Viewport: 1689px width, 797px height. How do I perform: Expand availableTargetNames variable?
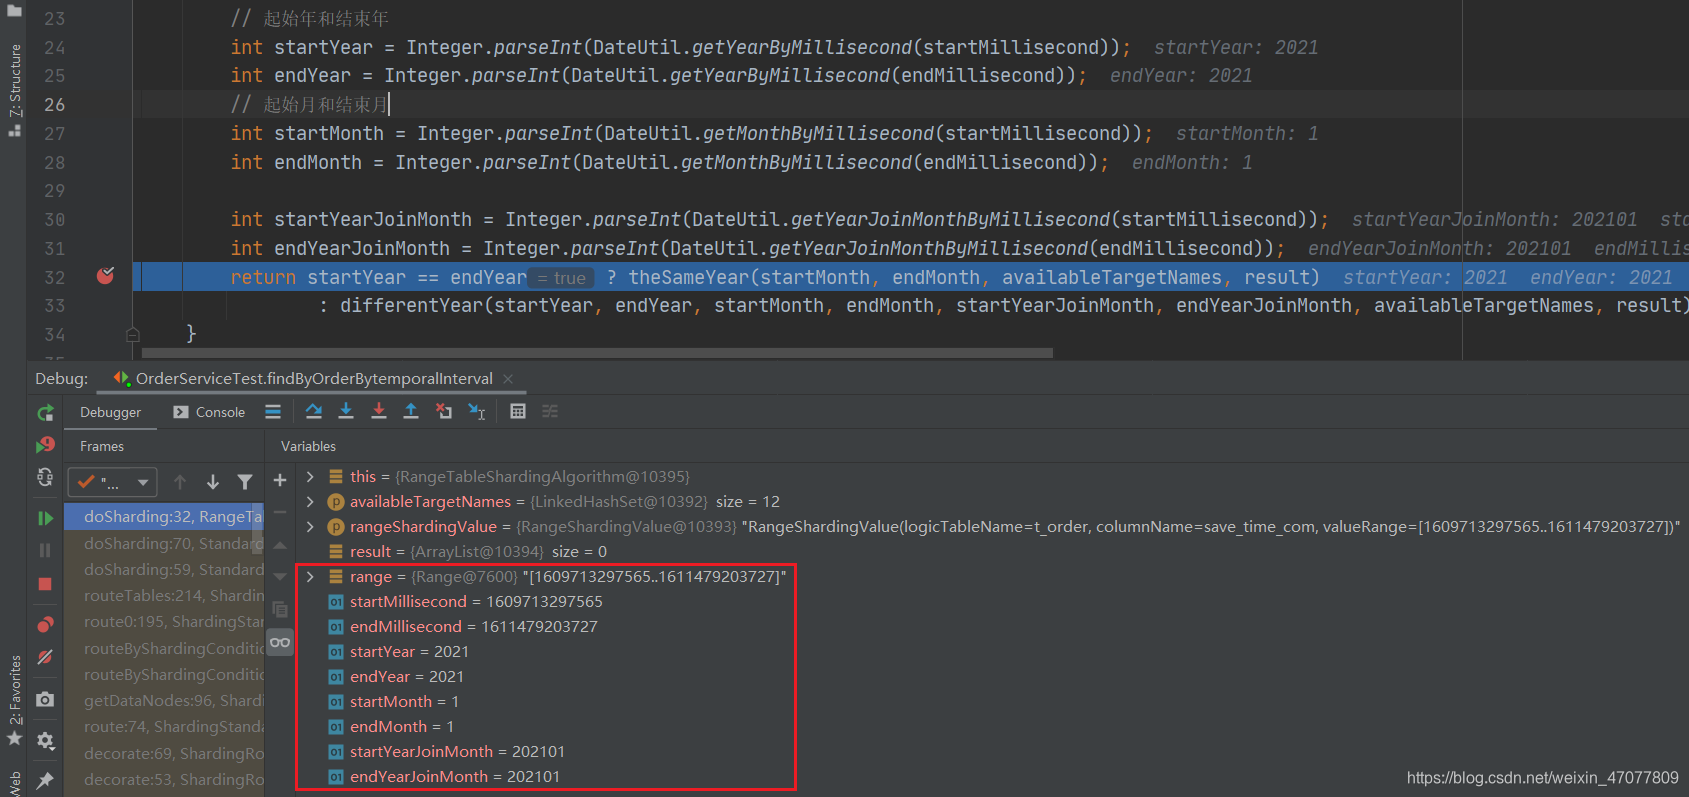(x=310, y=502)
